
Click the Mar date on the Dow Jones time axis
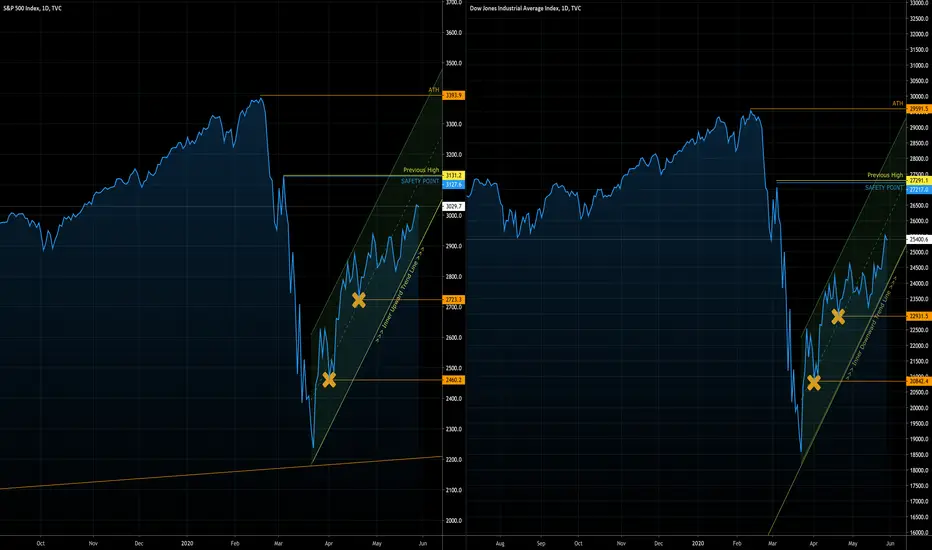(772, 543)
